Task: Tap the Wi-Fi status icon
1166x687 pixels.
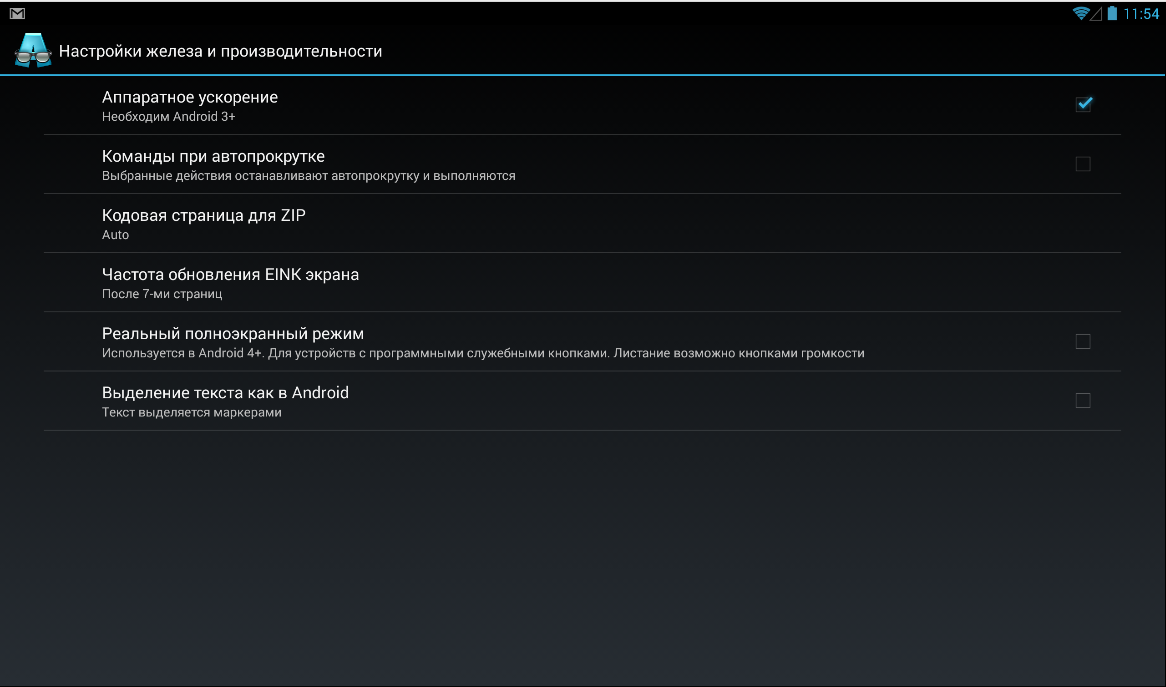Action: point(1081,14)
